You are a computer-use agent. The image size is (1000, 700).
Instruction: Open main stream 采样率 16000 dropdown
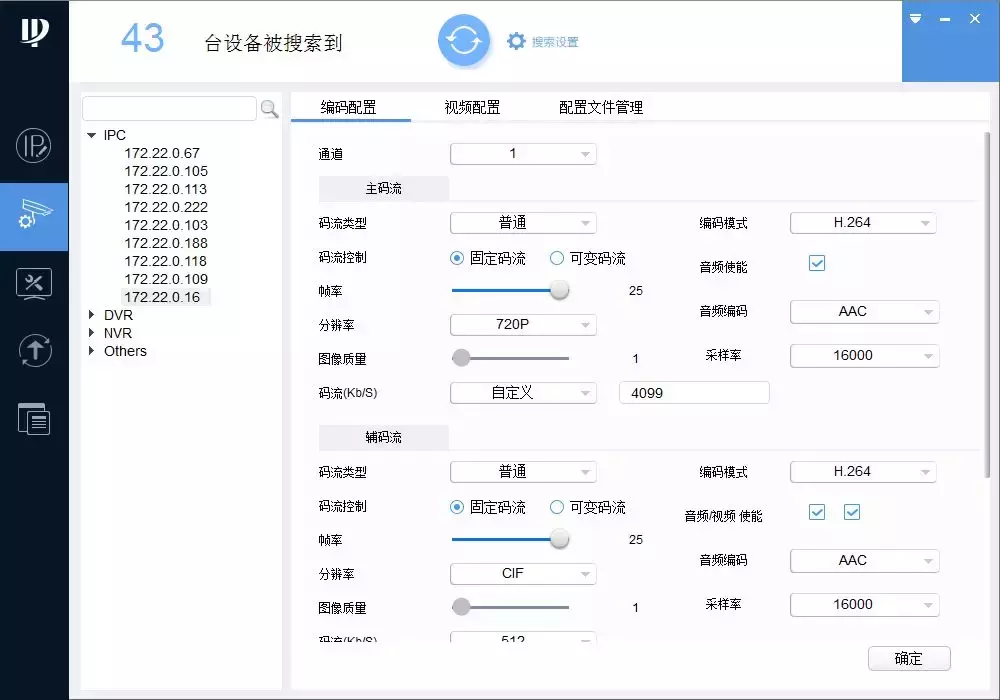[864, 356]
